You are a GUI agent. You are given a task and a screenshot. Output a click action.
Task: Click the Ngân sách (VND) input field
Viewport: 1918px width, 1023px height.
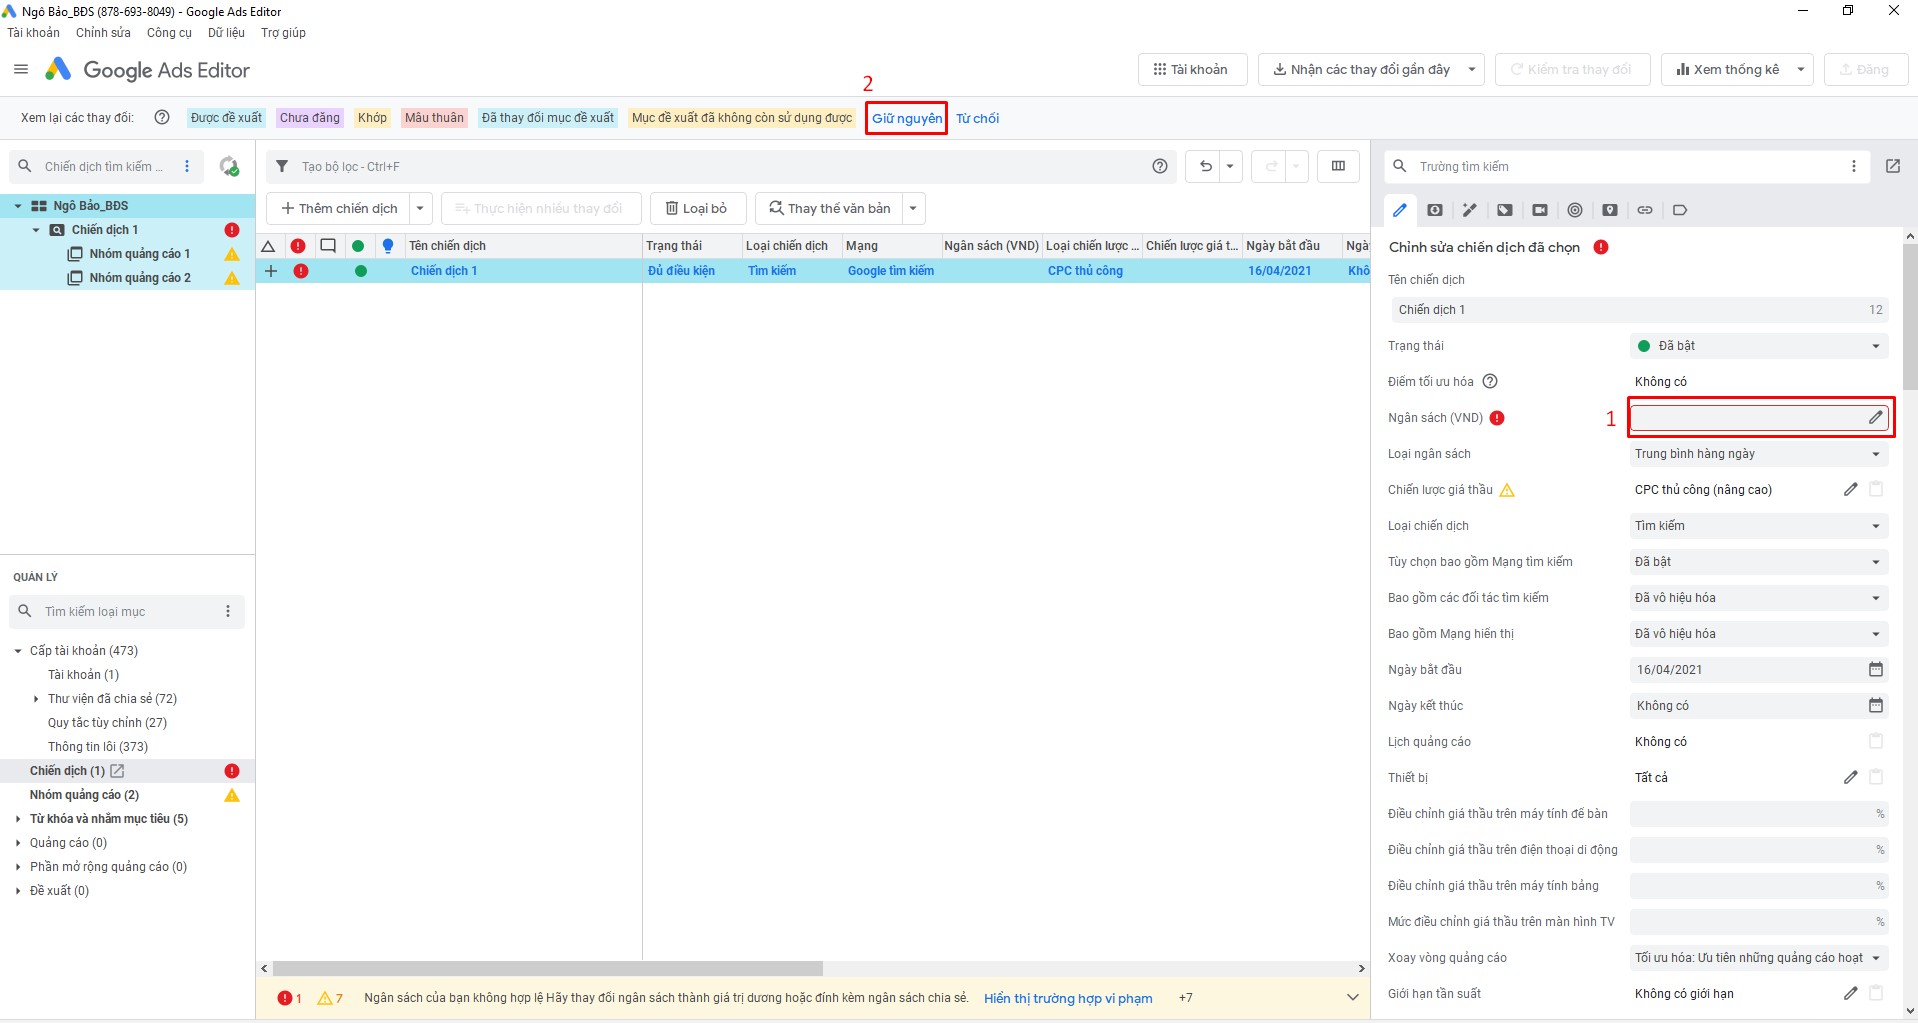pos(1747,418)
